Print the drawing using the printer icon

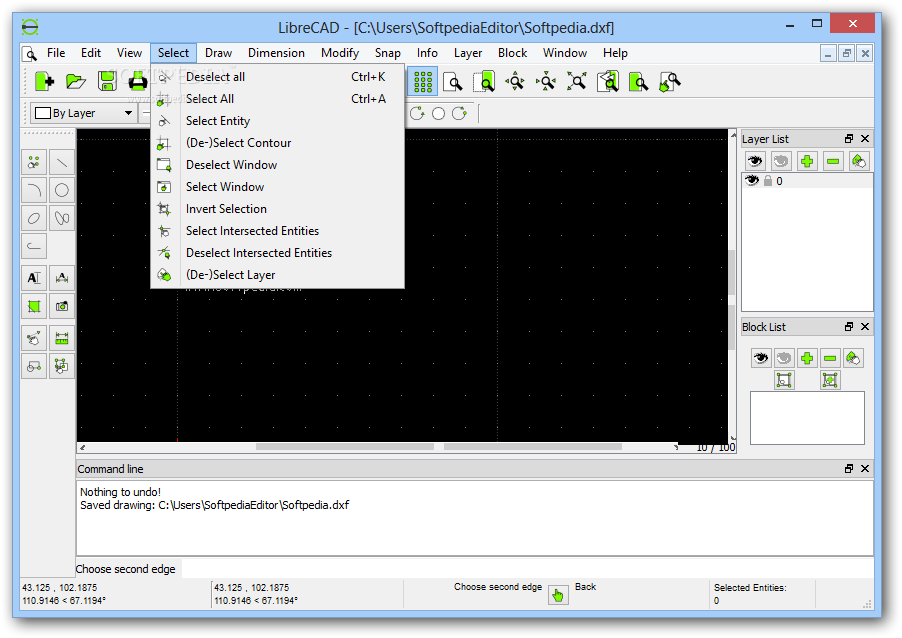138,82
